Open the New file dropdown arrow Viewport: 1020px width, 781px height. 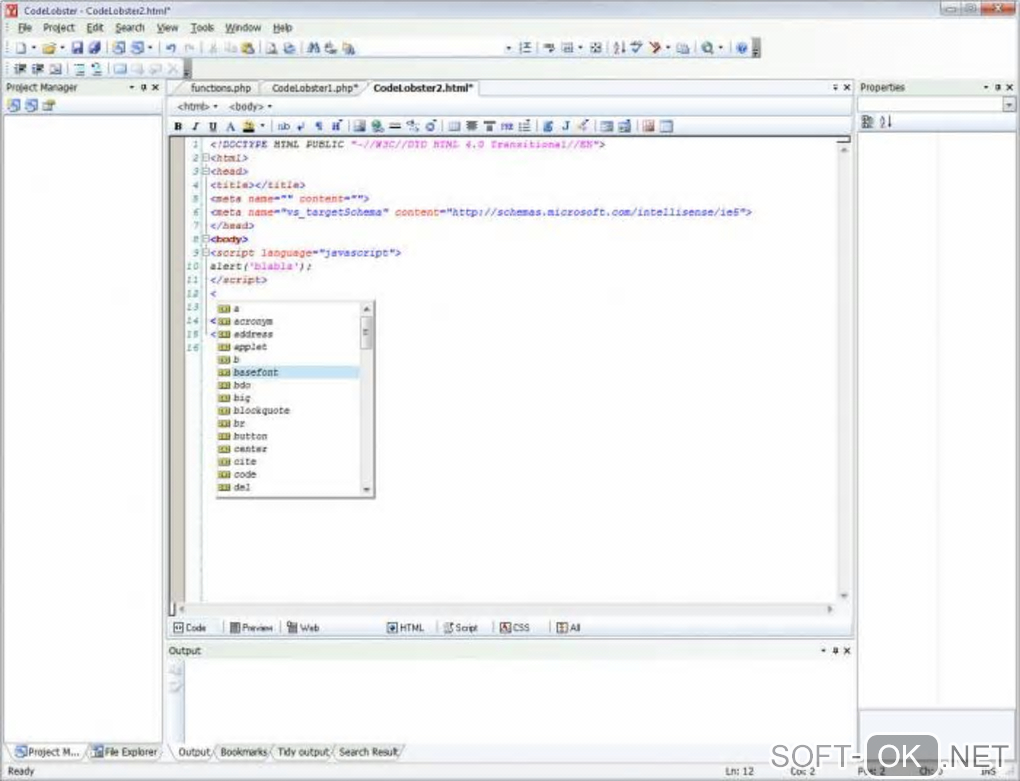click(34, 48)
